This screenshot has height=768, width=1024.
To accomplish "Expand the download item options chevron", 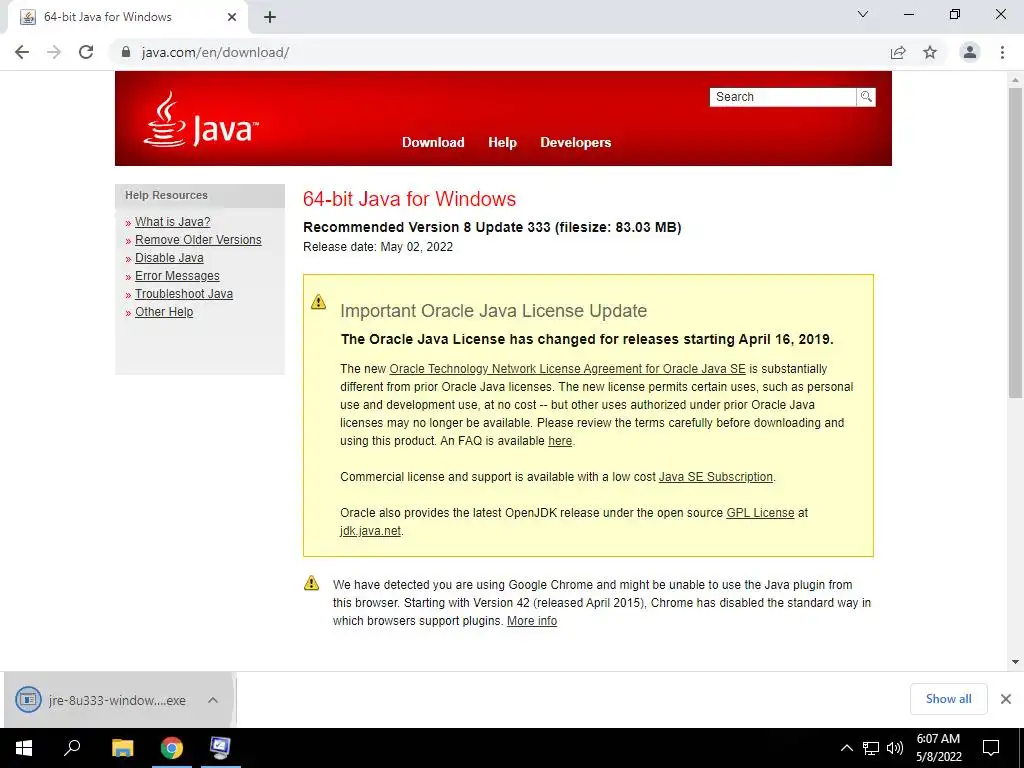I will click(213, 700).
